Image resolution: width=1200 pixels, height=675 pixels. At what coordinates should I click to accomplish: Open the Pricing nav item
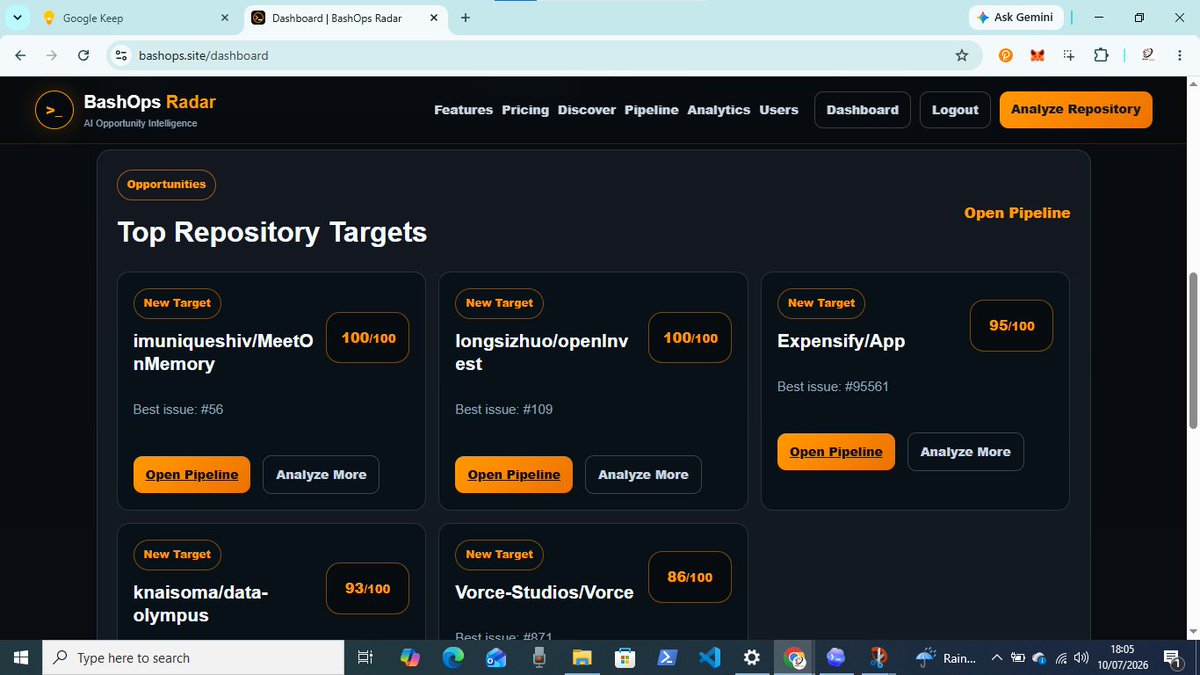525,110
